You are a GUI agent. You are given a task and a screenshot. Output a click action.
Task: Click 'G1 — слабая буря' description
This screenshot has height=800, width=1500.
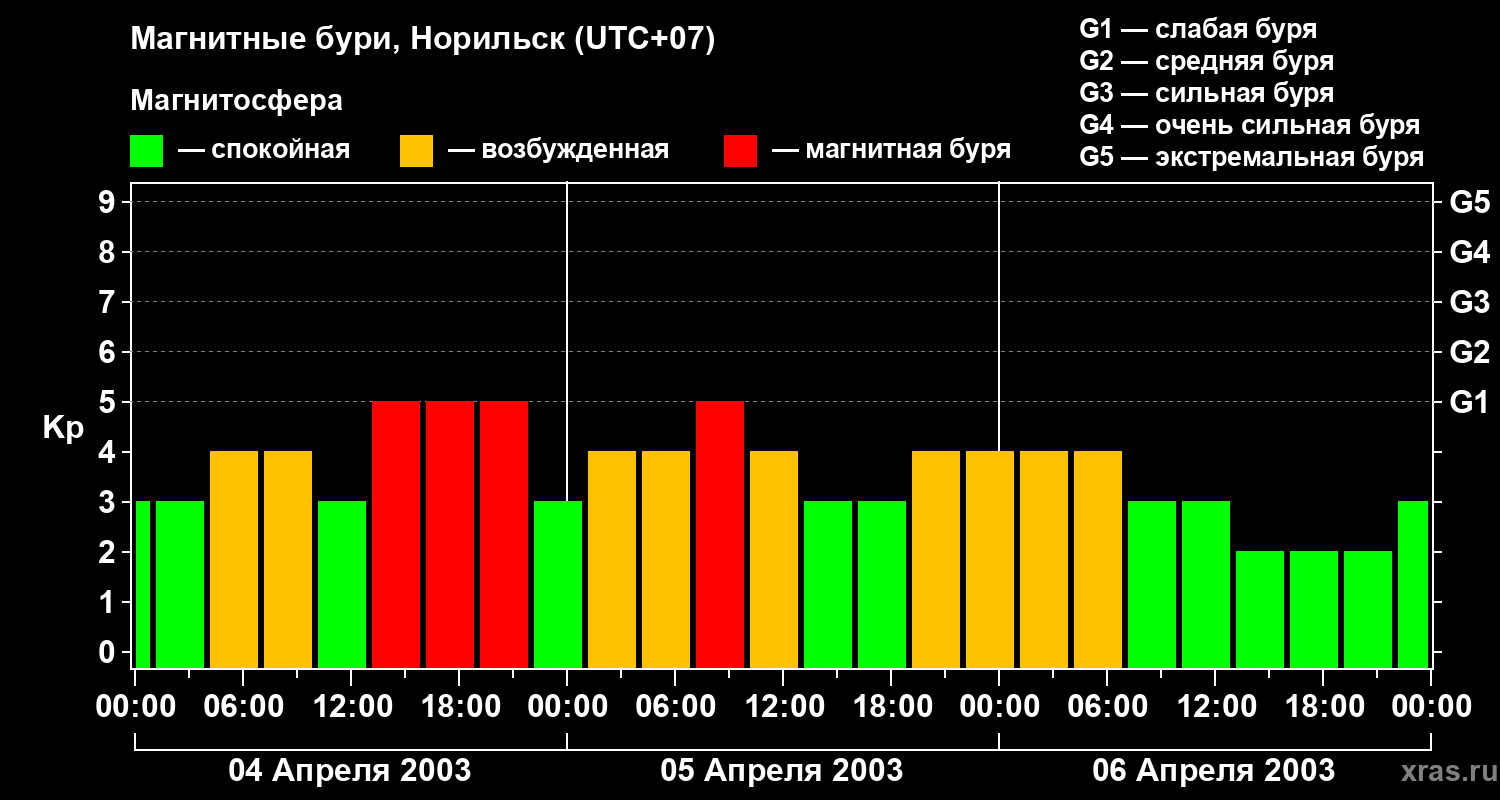pyautogui.click(x=1198, y=29)
